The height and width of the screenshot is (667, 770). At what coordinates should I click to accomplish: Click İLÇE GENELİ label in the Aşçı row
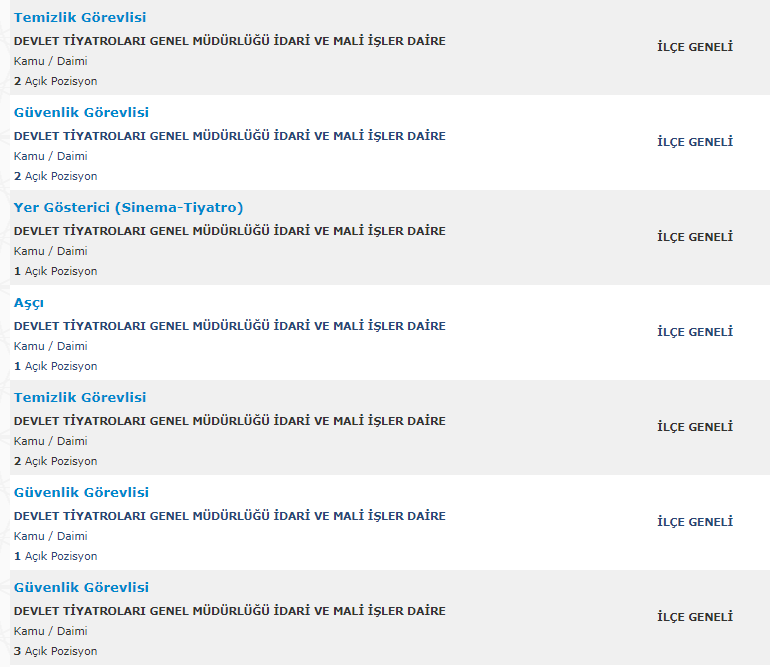coord(695,332)
